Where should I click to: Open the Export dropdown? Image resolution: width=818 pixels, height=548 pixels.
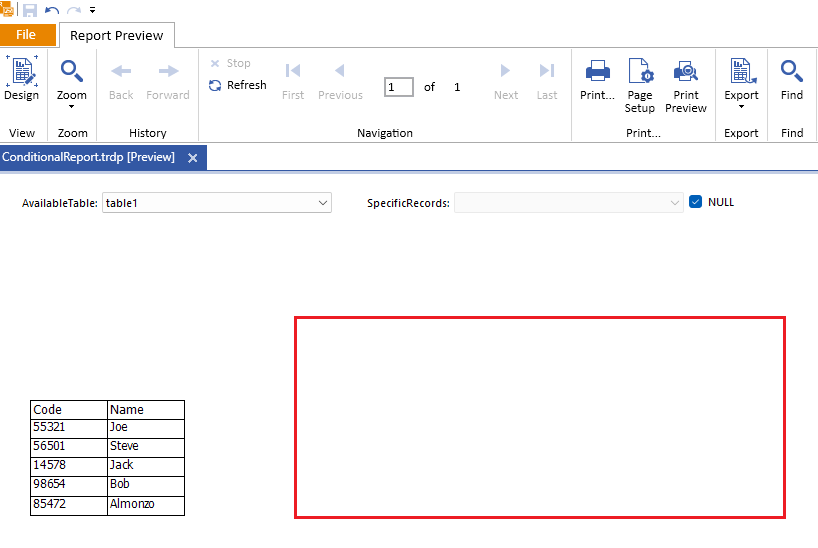[741, 82]
